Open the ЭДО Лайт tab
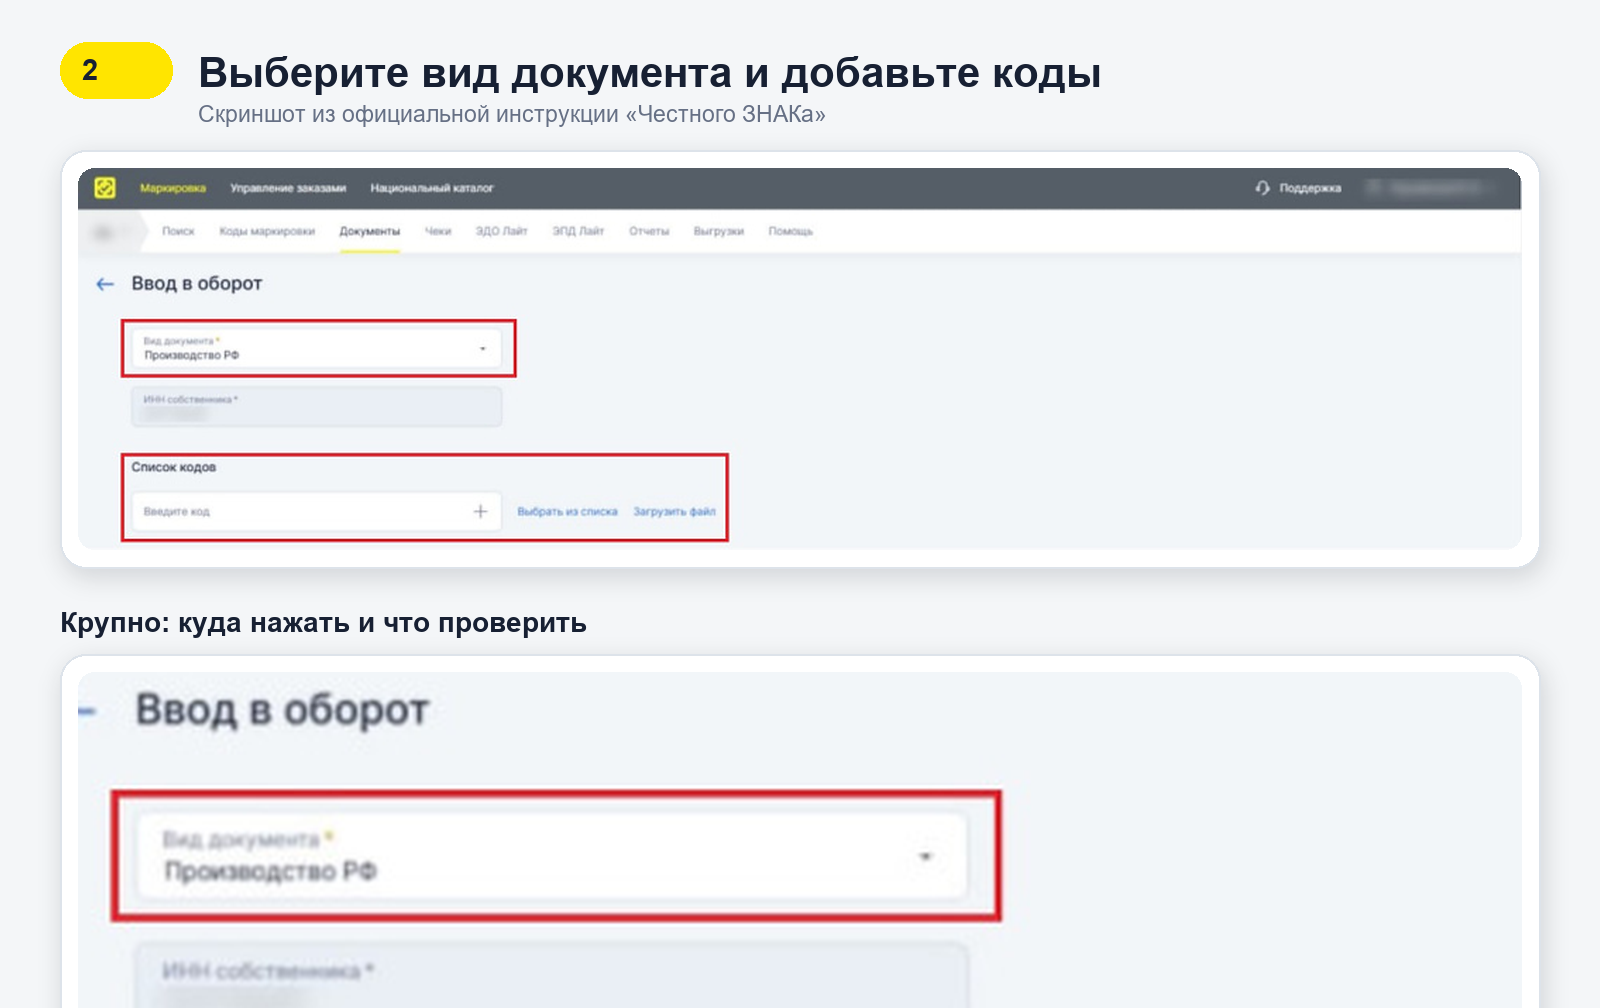Screen dimensions: 1600x1008 pyautogui.click(x=501, y=231)
